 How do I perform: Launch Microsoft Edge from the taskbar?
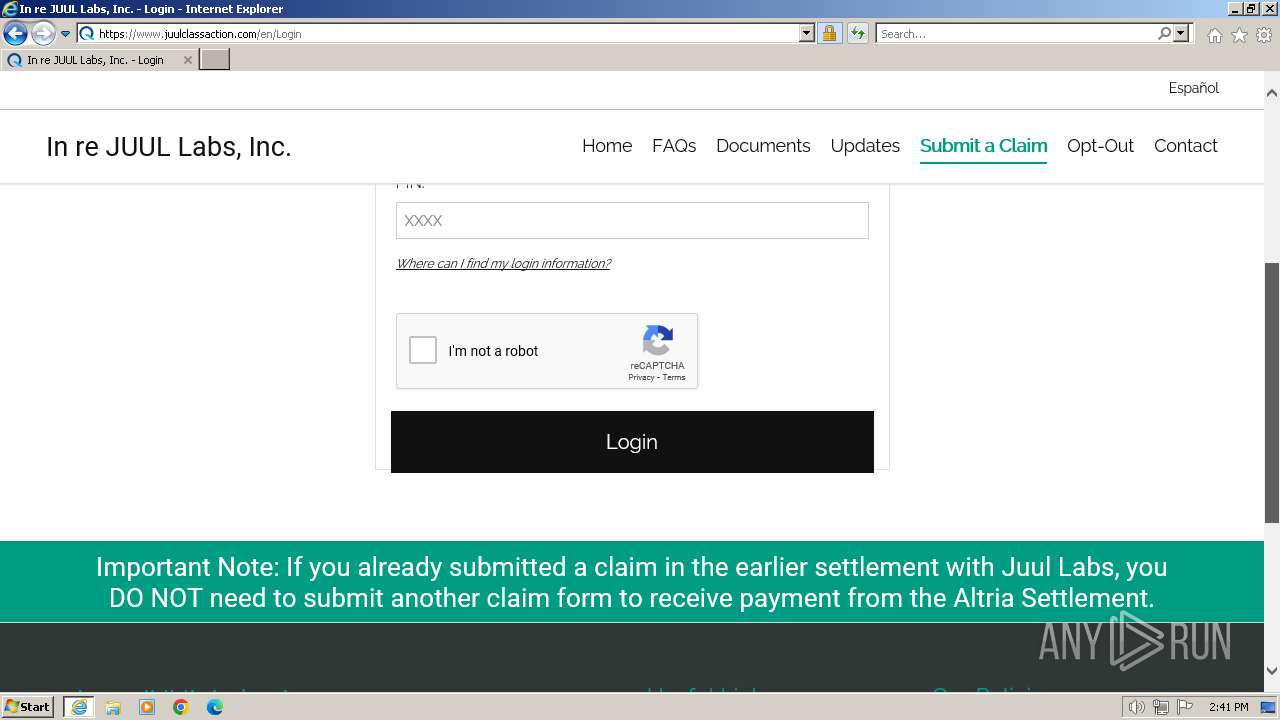[x=215, y=707]
